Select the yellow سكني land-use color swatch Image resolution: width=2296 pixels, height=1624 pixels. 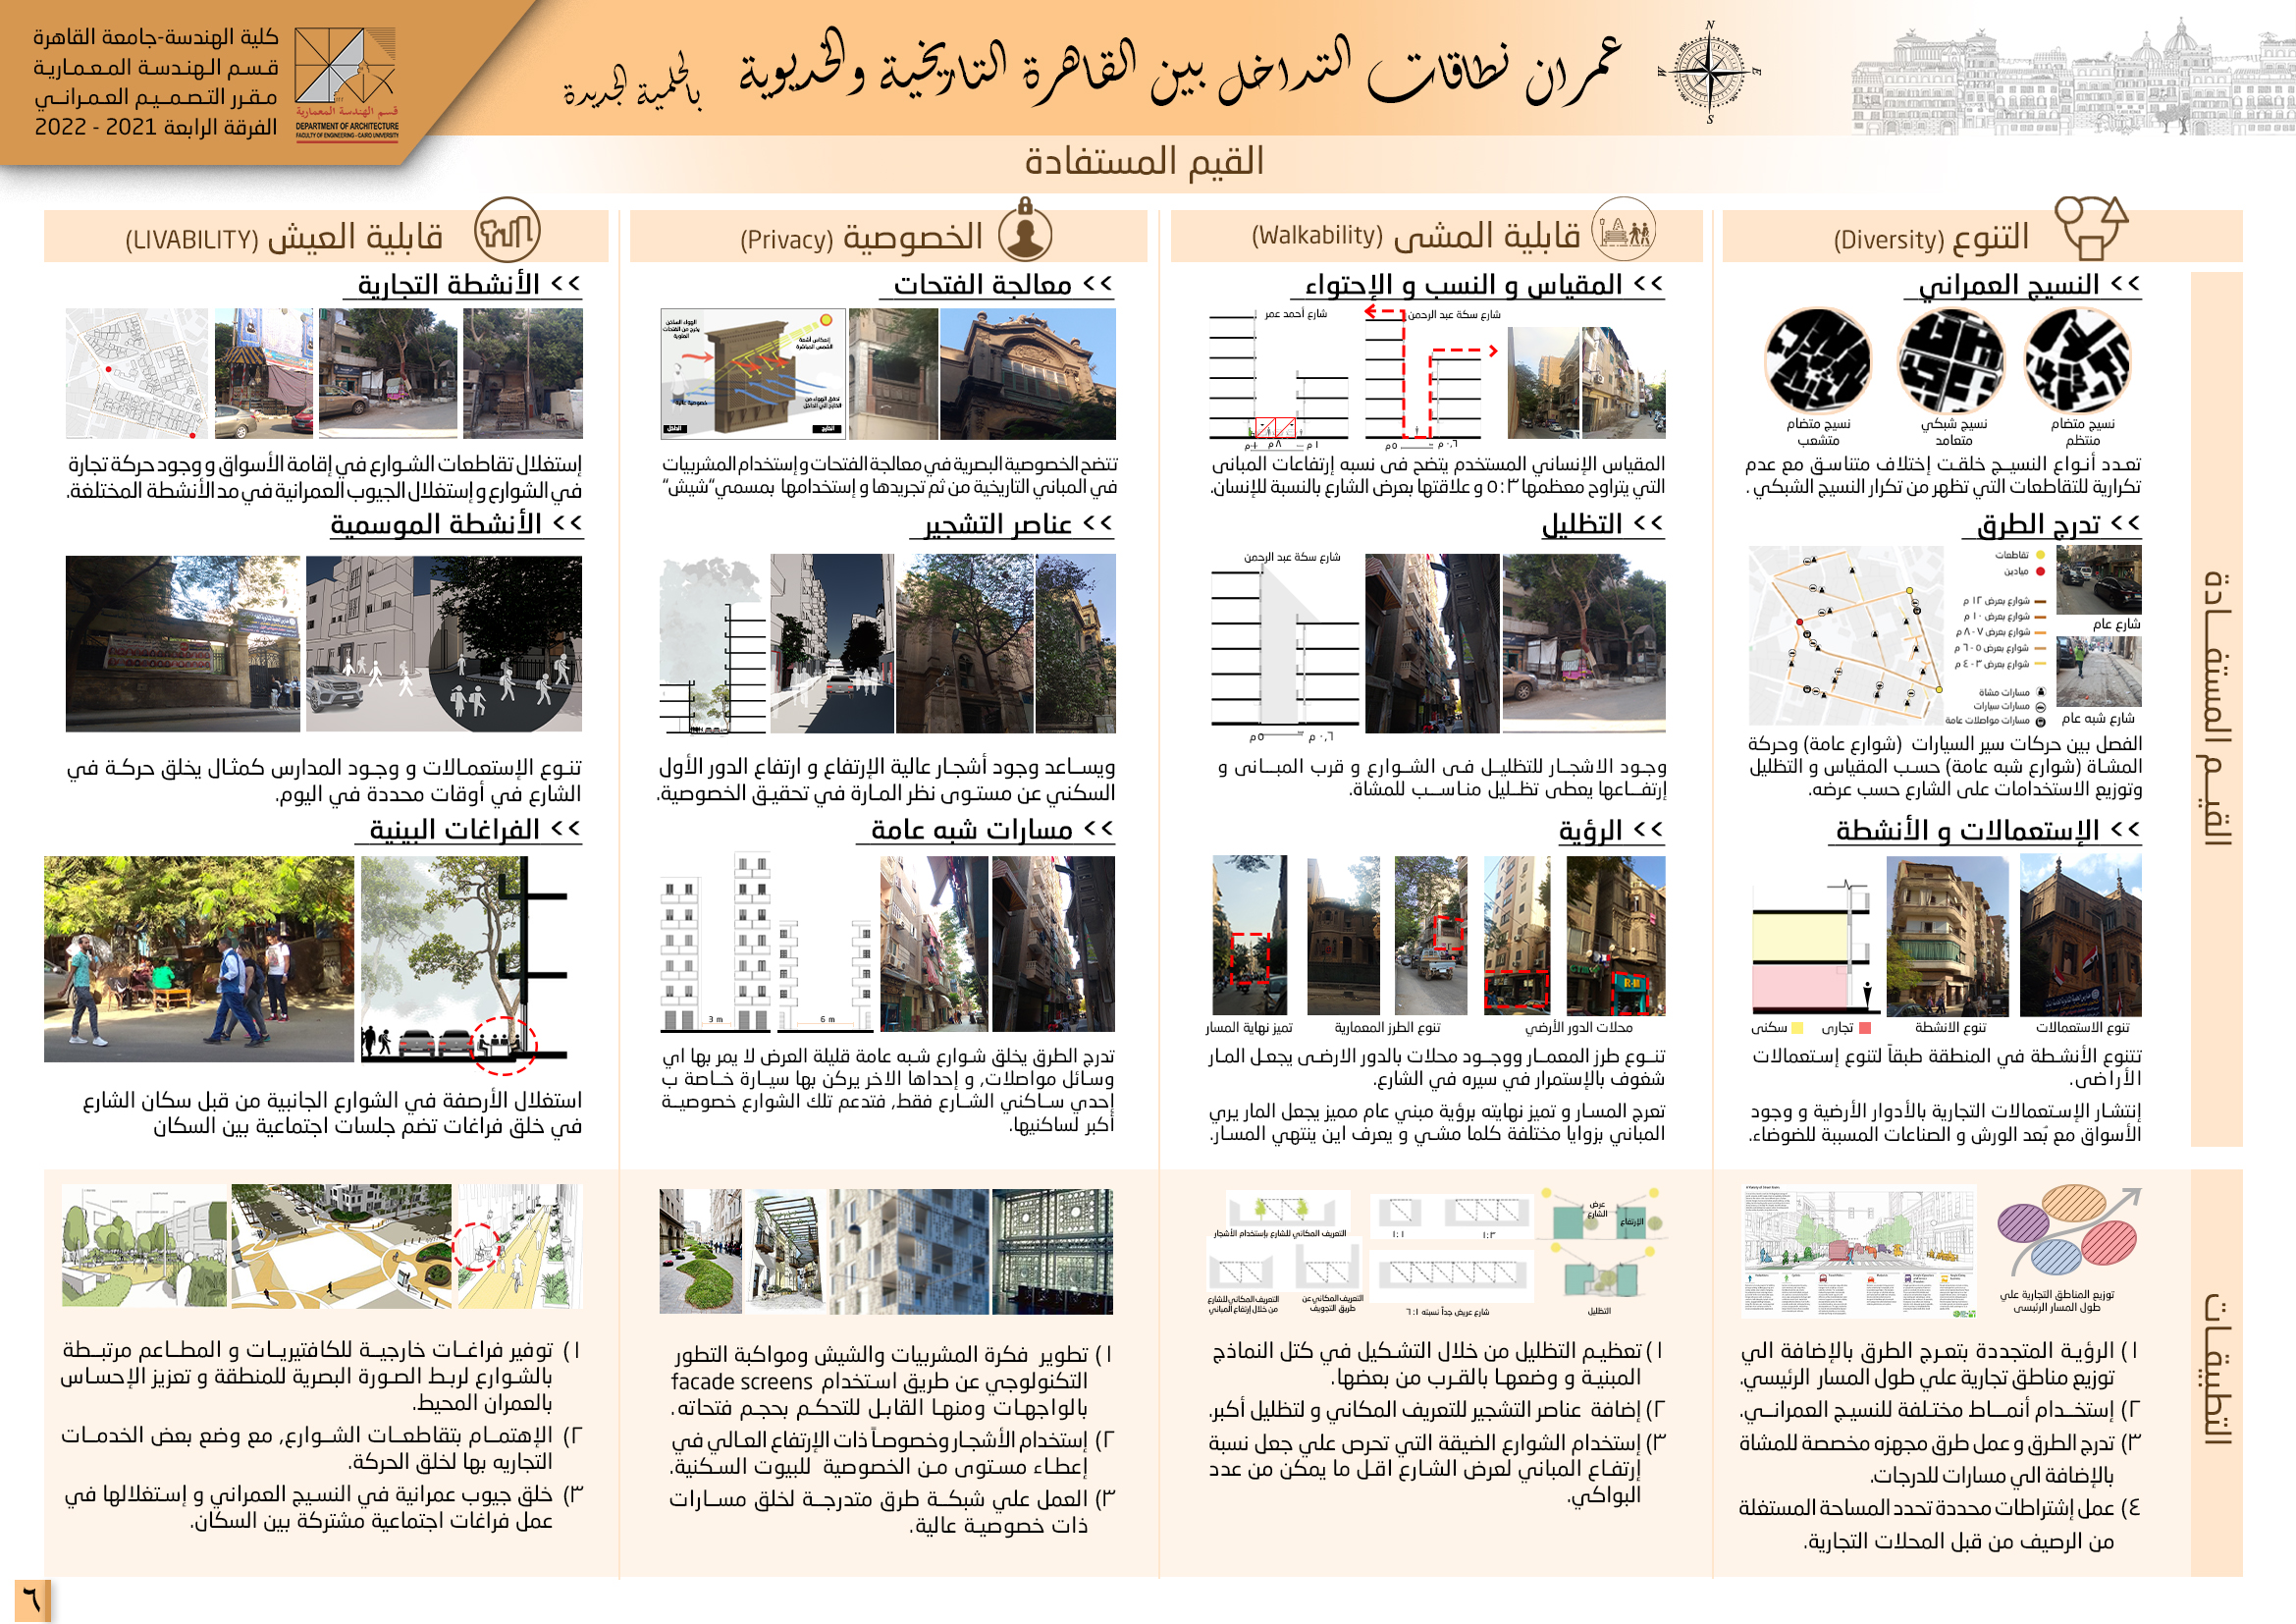click(x=1798, y=1027)
